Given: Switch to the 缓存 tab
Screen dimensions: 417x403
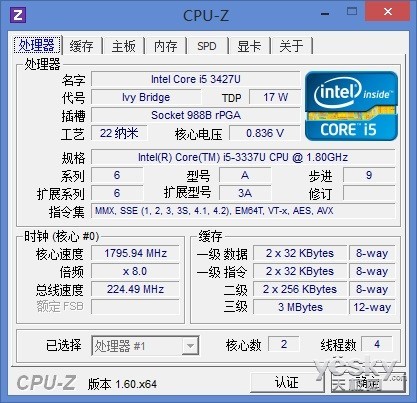Looking at the screenshot, I should (81, 46).
